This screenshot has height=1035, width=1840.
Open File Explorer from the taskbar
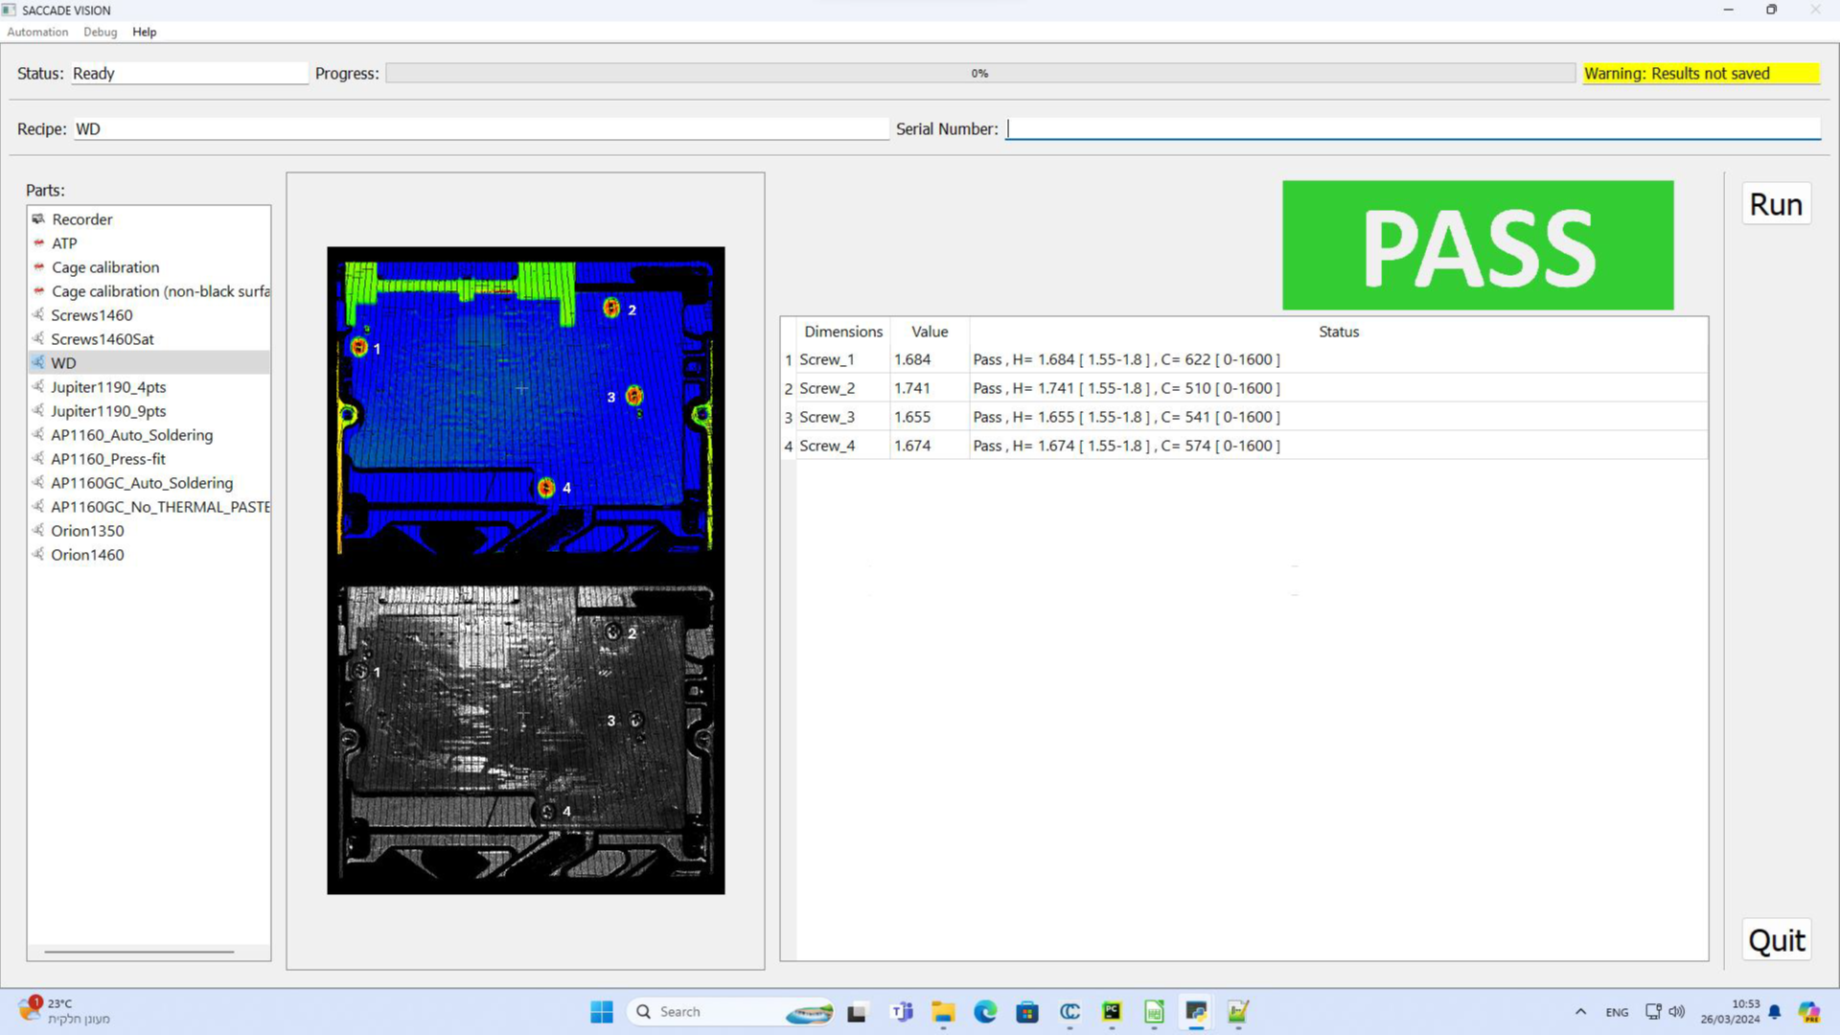coord(943,1012)
